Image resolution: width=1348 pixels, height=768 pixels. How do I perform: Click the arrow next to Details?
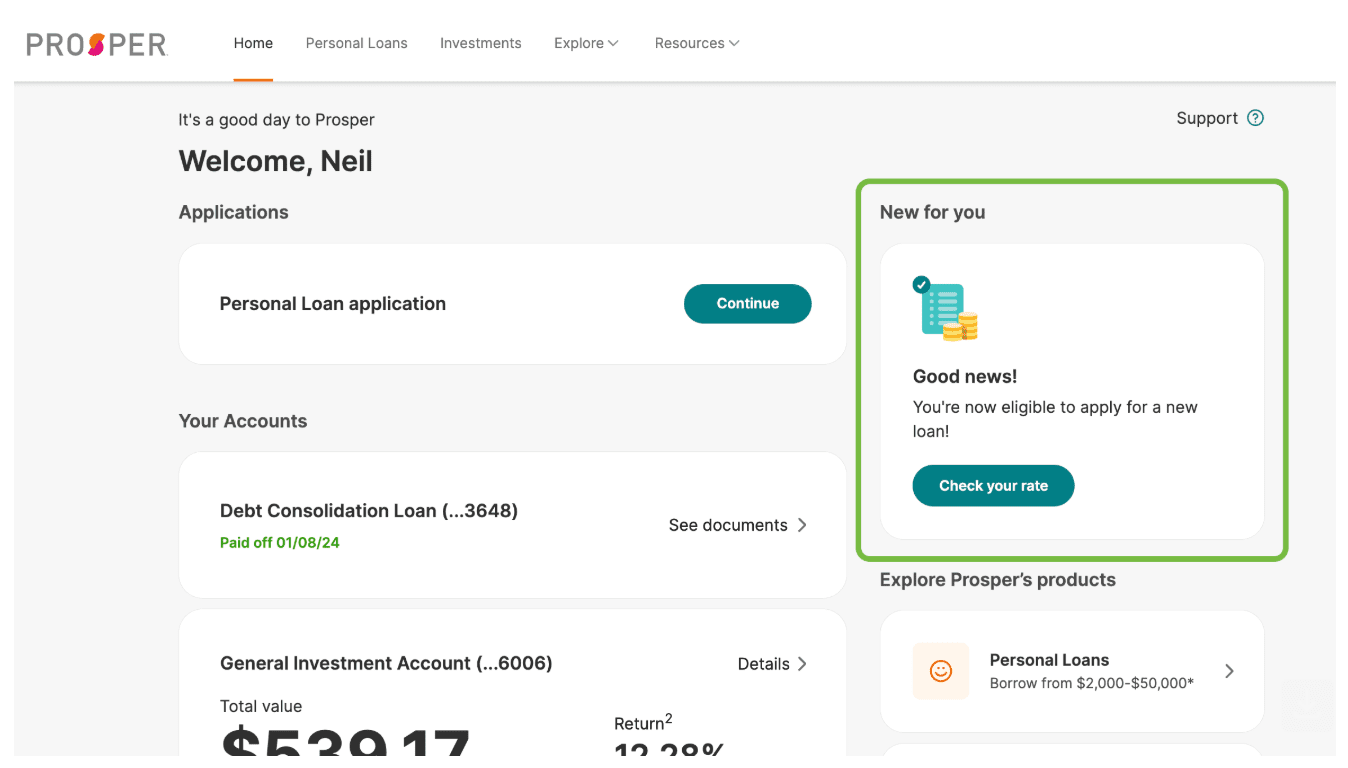coord(802,664)
